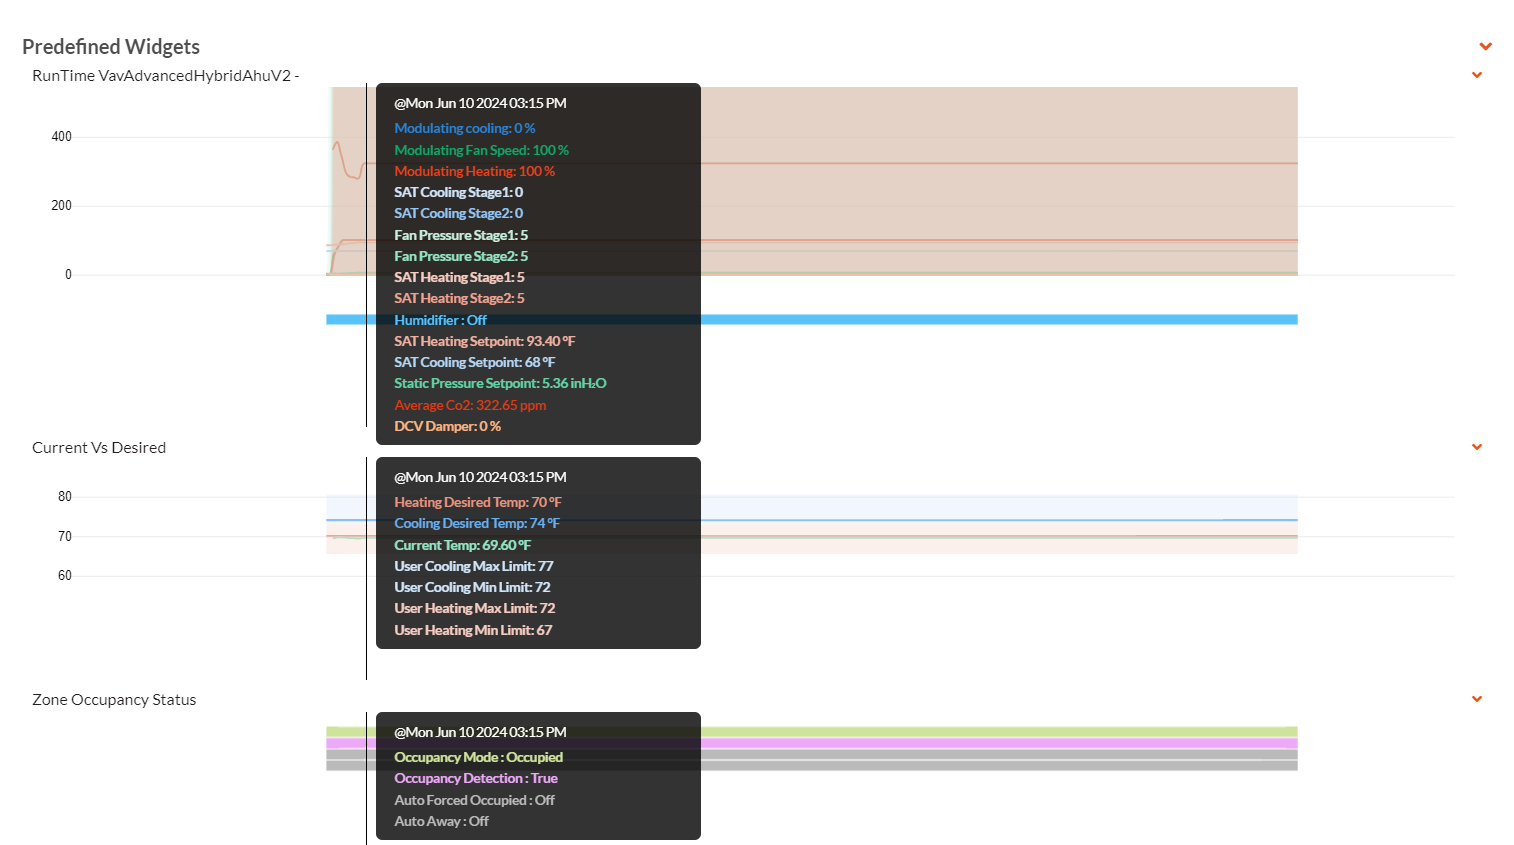Click the 400 y-axis label on RunTime chart
Image resolution: width=1514 pixels, height=845 pixels.
(x=61, y=137)
